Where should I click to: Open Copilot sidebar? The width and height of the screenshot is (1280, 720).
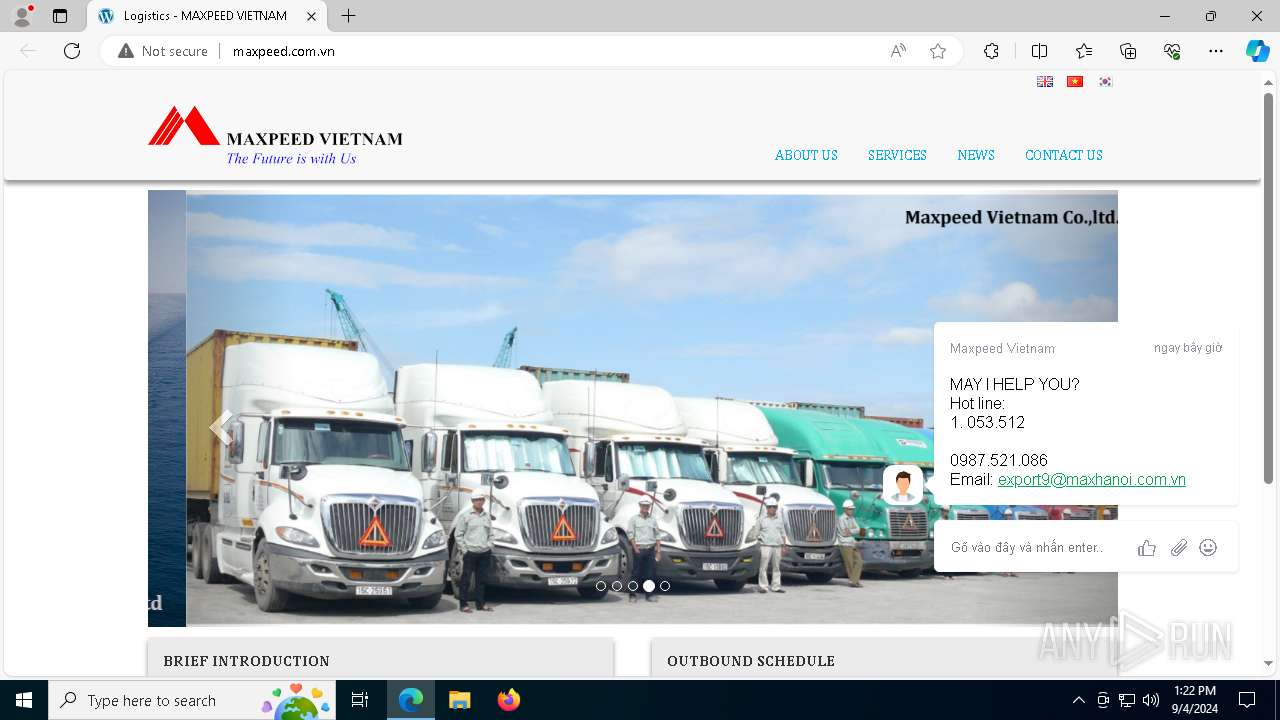tap(1257, 51)
